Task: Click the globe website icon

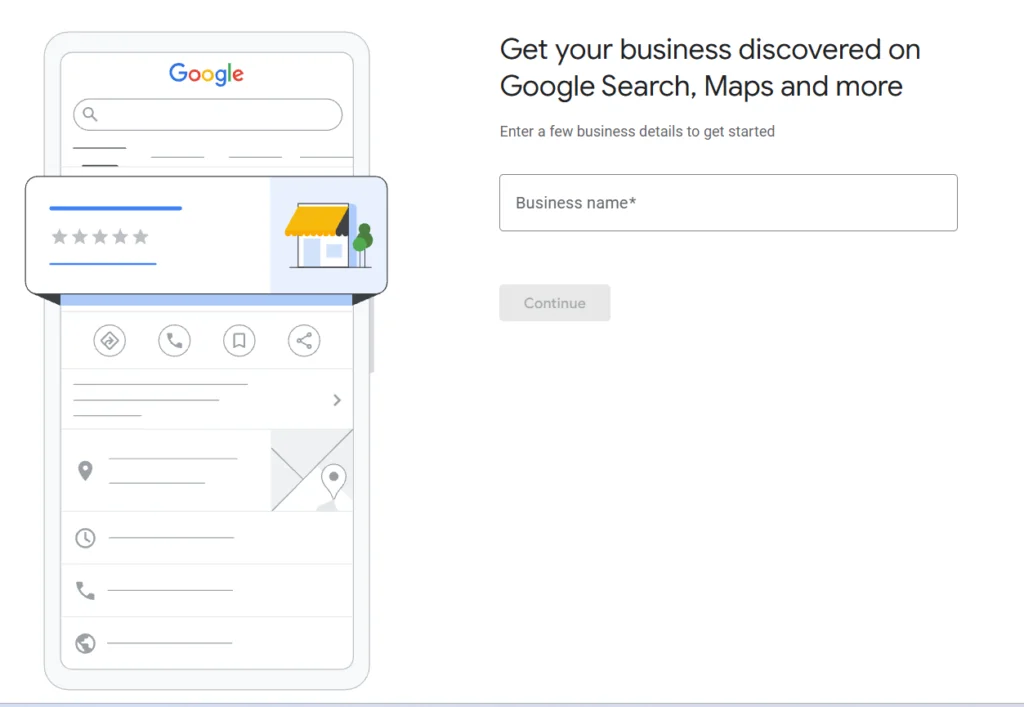Action: coord(86,644)
